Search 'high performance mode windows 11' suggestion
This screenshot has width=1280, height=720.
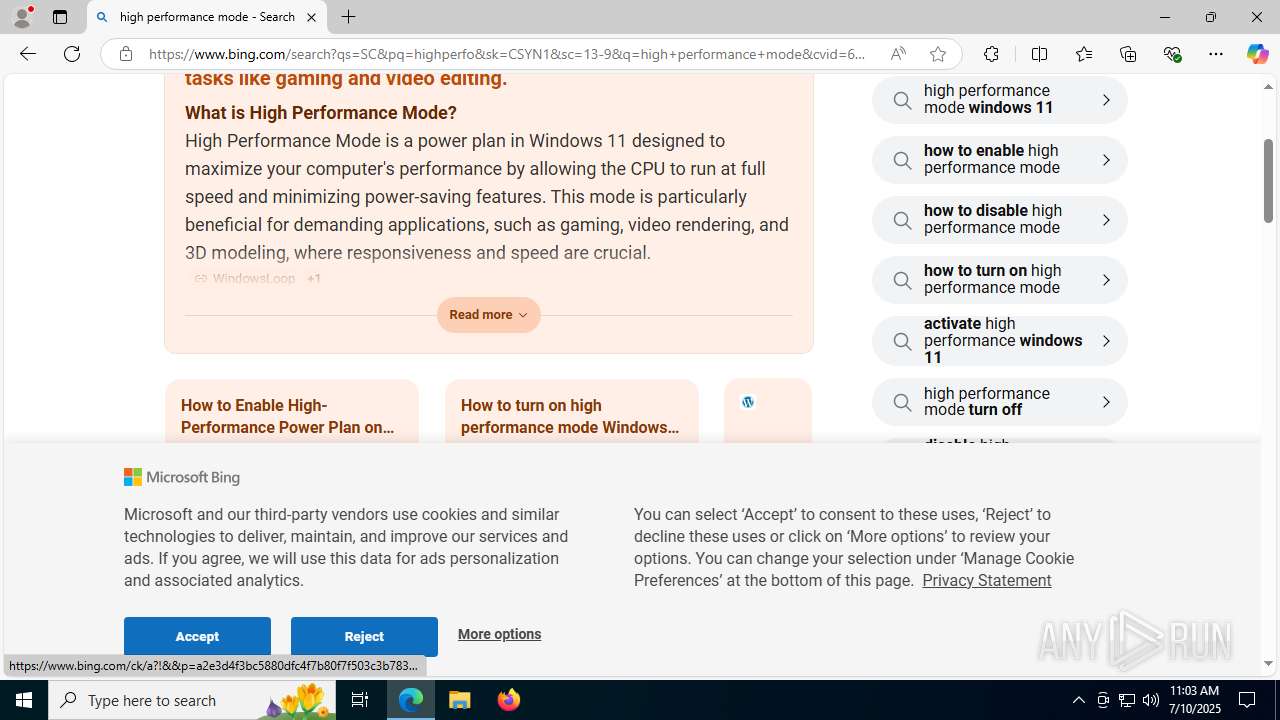point(999,100)
